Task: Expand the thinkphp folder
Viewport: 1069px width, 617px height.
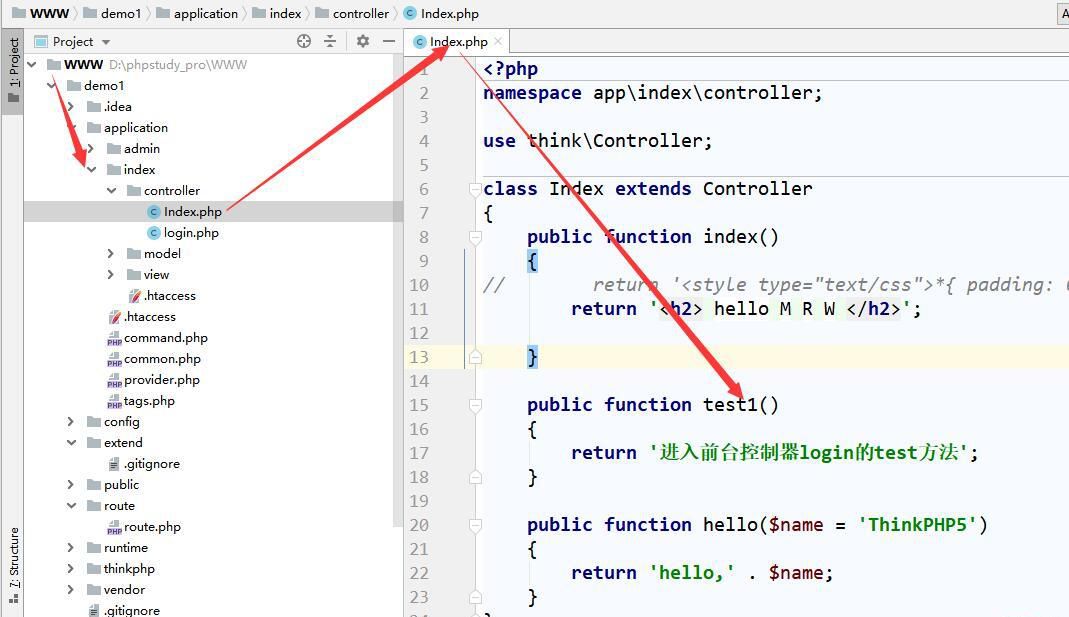Action: click(71, 569)
